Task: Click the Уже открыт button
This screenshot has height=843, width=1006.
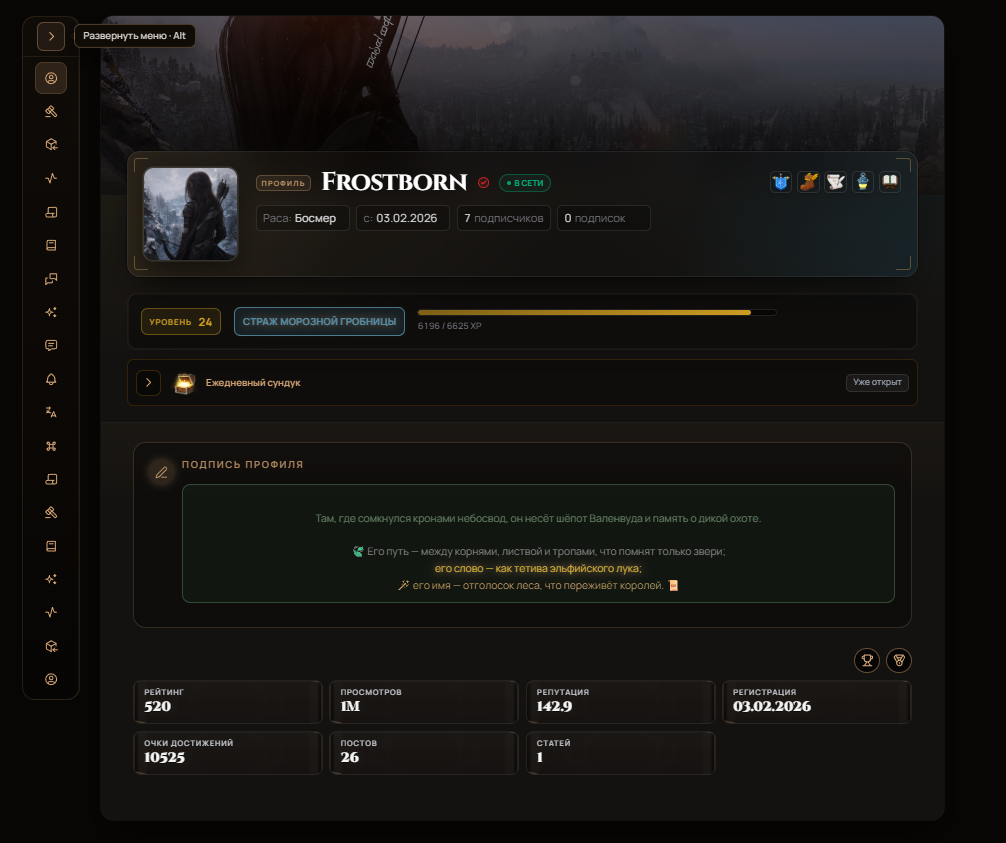Action: point(877,382)
